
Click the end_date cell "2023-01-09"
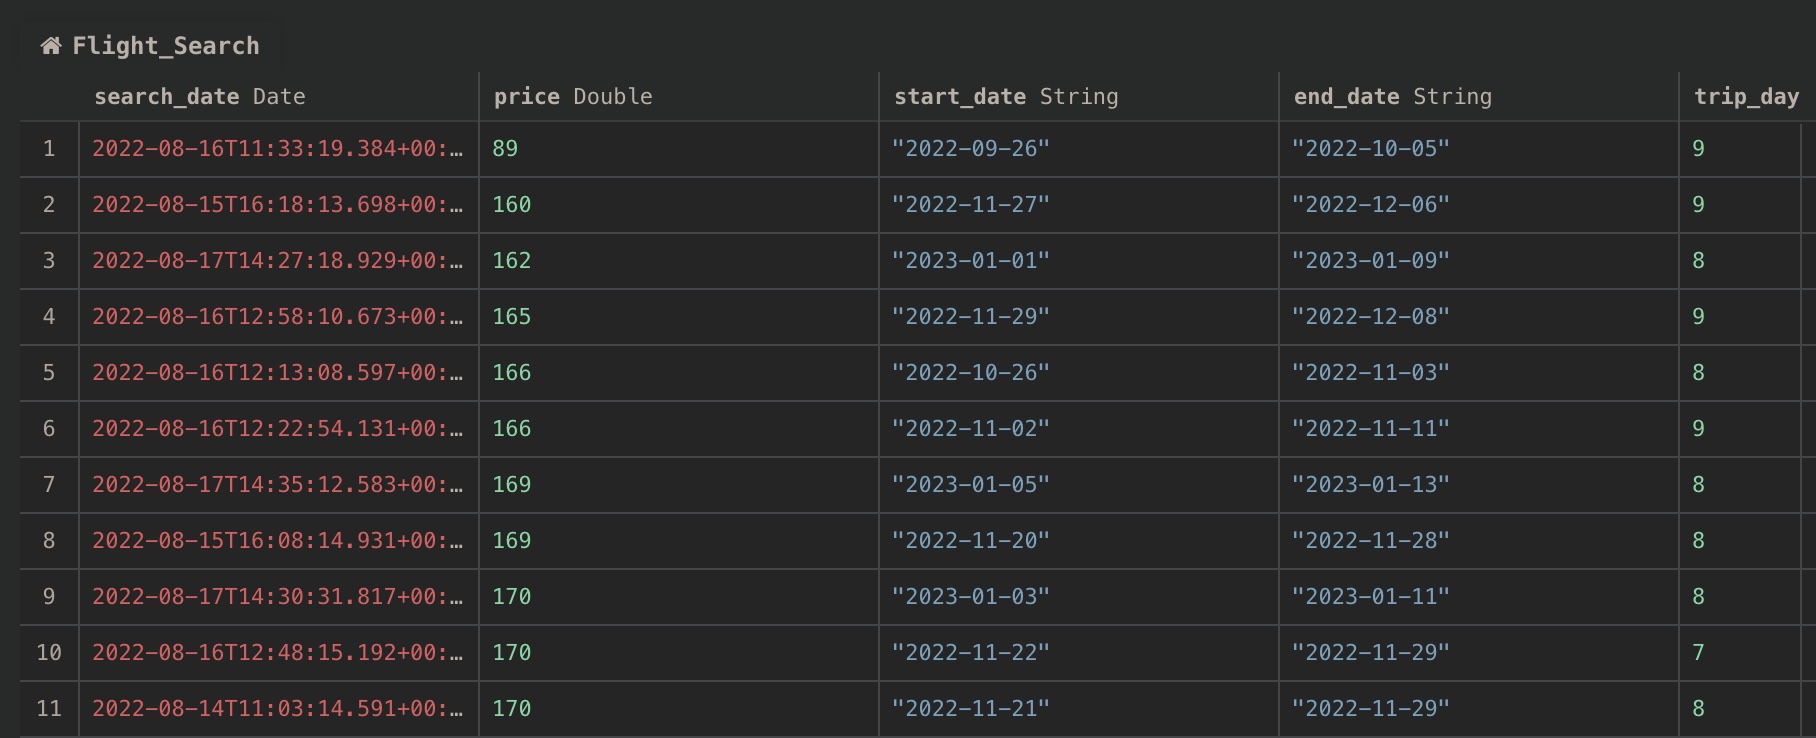(x=1370, y=261)
